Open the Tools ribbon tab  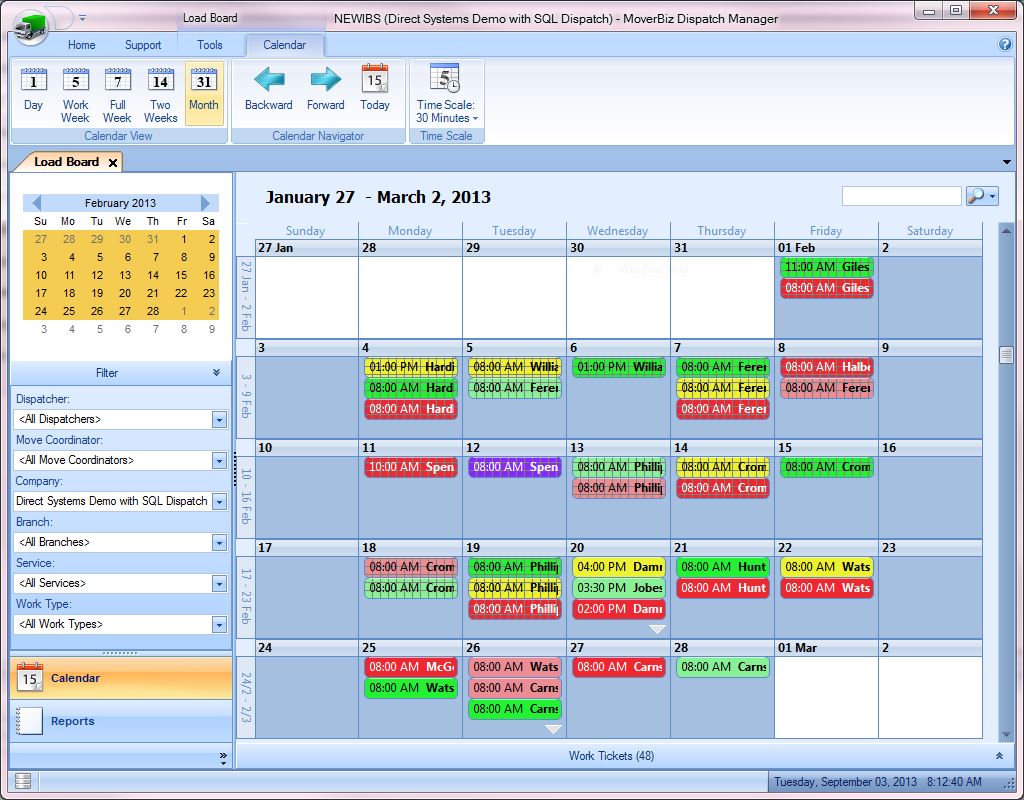tap(210, 45)
